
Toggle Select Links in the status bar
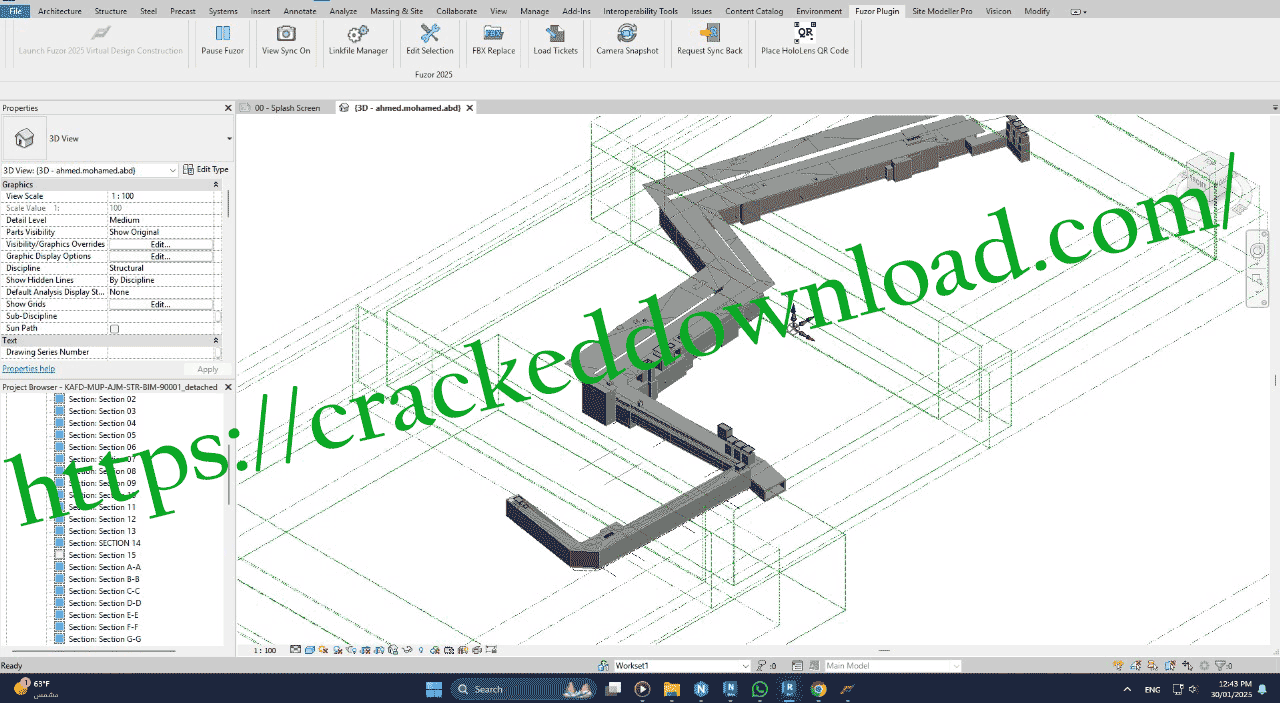[1118, 666]
